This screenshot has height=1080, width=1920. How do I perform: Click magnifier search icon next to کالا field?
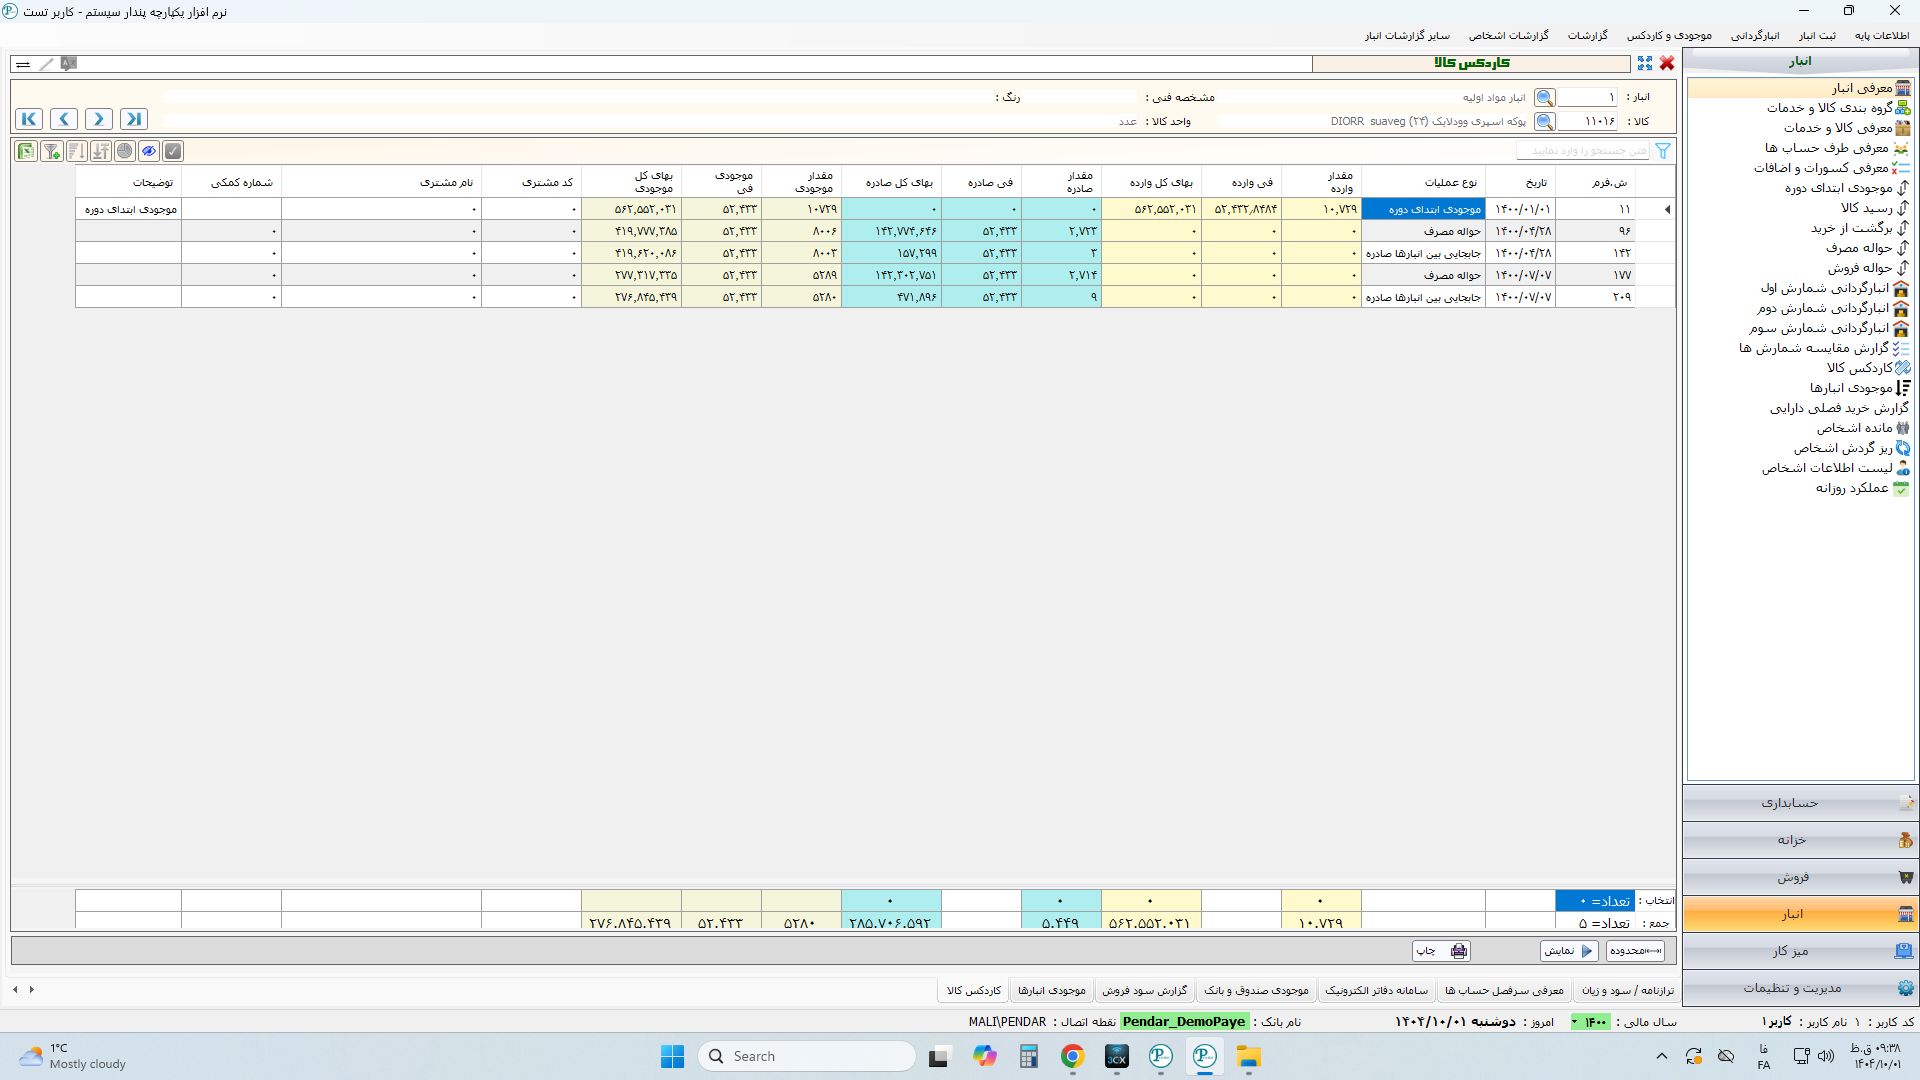pyautogui.click(x=1545, y=121)
